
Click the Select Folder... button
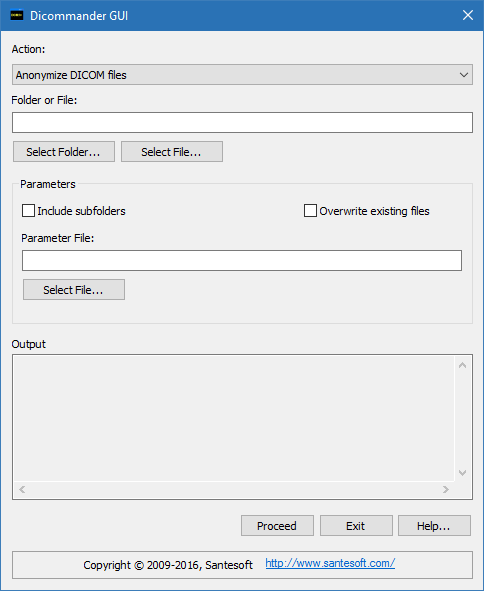pos(64,152)
